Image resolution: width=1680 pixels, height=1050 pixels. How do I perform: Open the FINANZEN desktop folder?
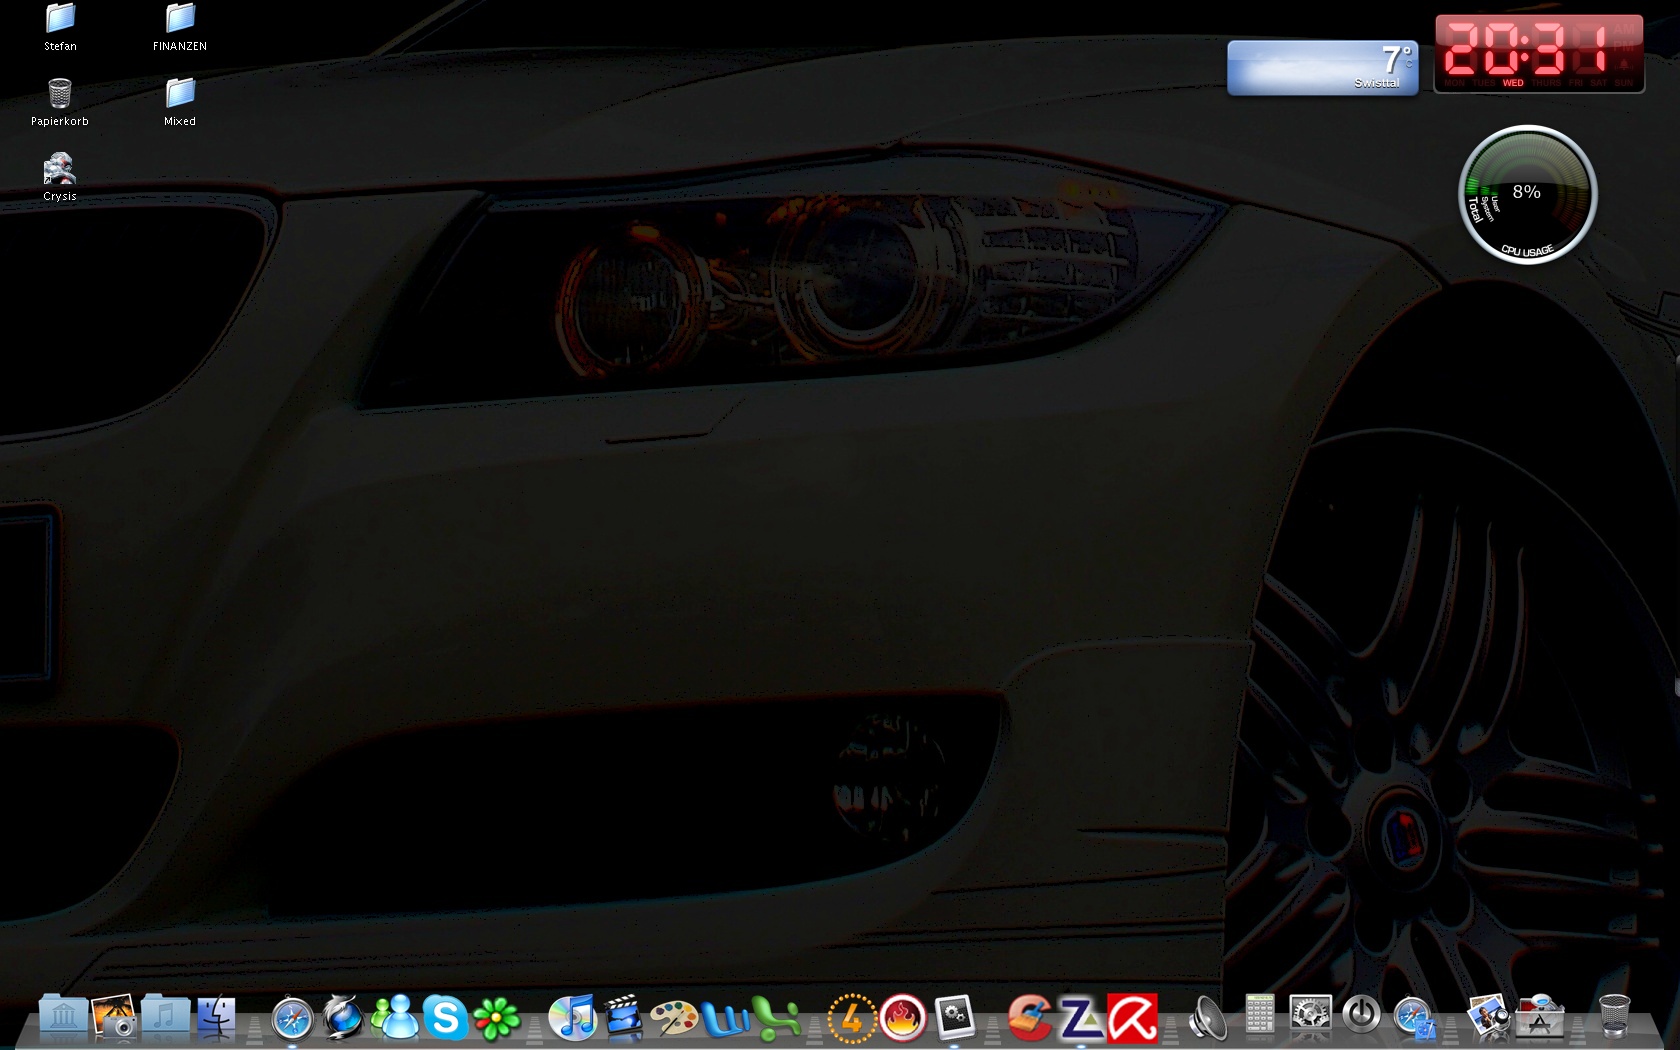(x=180, y=27)
